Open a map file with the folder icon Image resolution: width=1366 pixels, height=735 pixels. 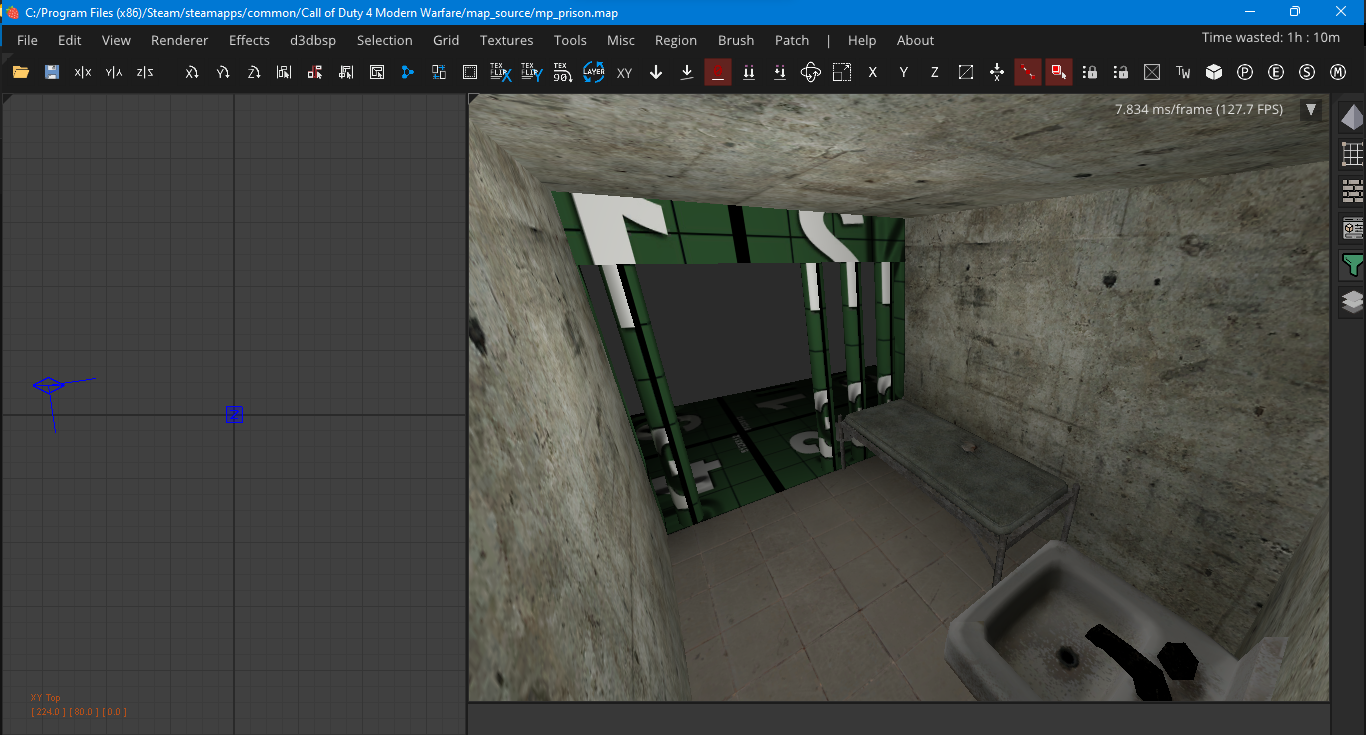coord(21,72)
